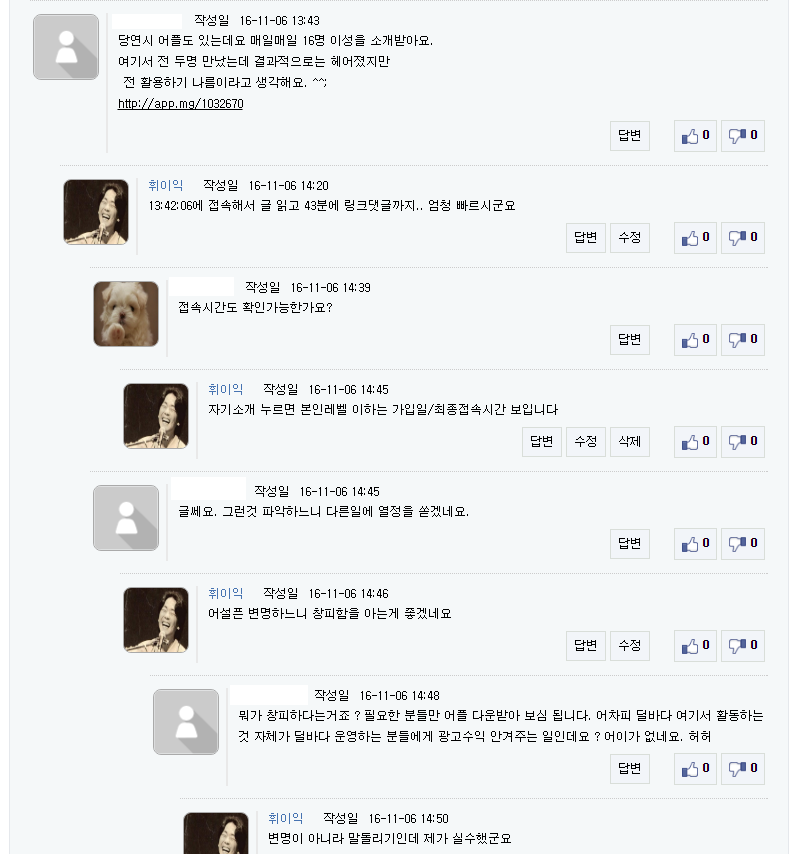Upvote 휘이익's 14:46 comment
The width and height of the screenshot is (798, 854).
coord(695,646)
